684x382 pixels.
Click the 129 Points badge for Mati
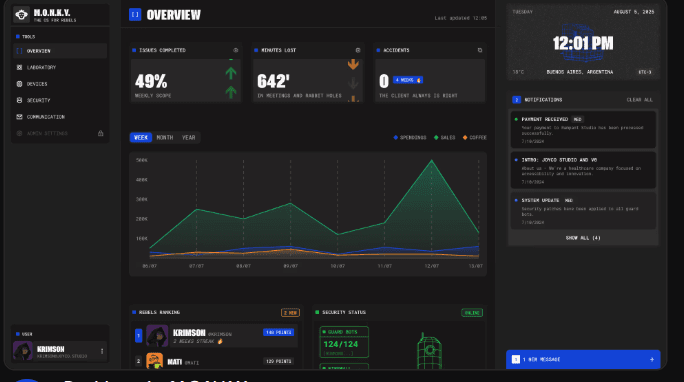tap(279, 361)
